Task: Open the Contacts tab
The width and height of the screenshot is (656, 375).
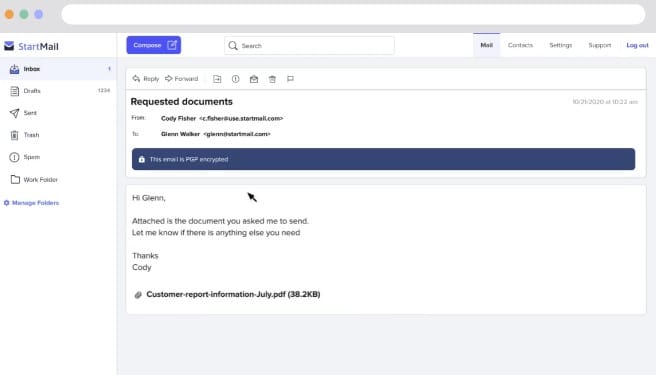Action: point(520,45)
